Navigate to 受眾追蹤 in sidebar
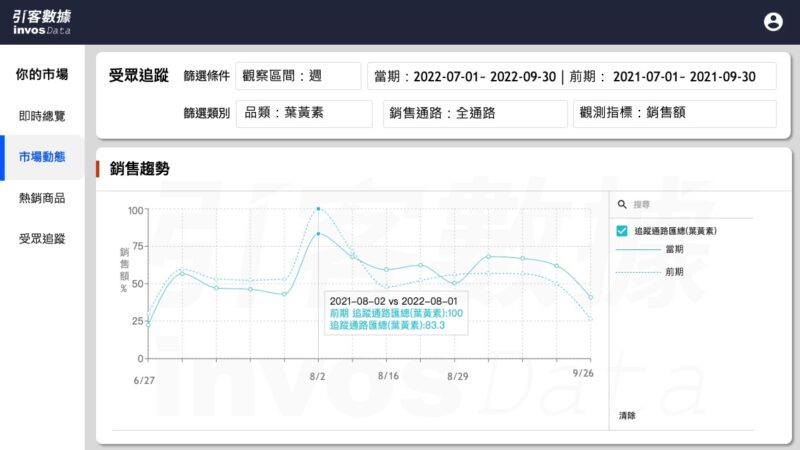The width and height of the screenshot is (800, 450). 42,239
